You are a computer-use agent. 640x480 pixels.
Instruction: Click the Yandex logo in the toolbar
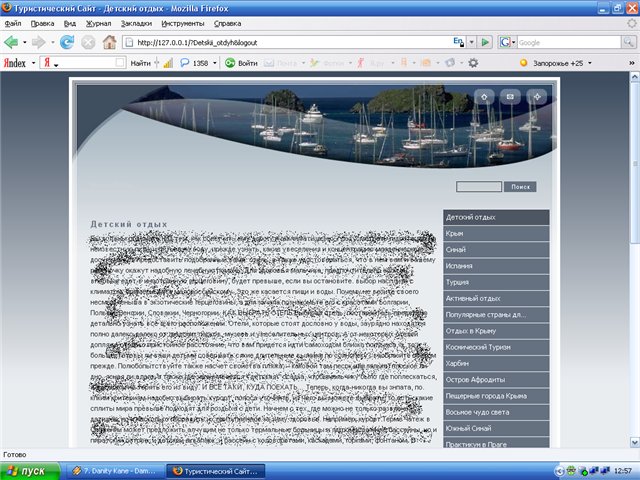pos(15,63)
